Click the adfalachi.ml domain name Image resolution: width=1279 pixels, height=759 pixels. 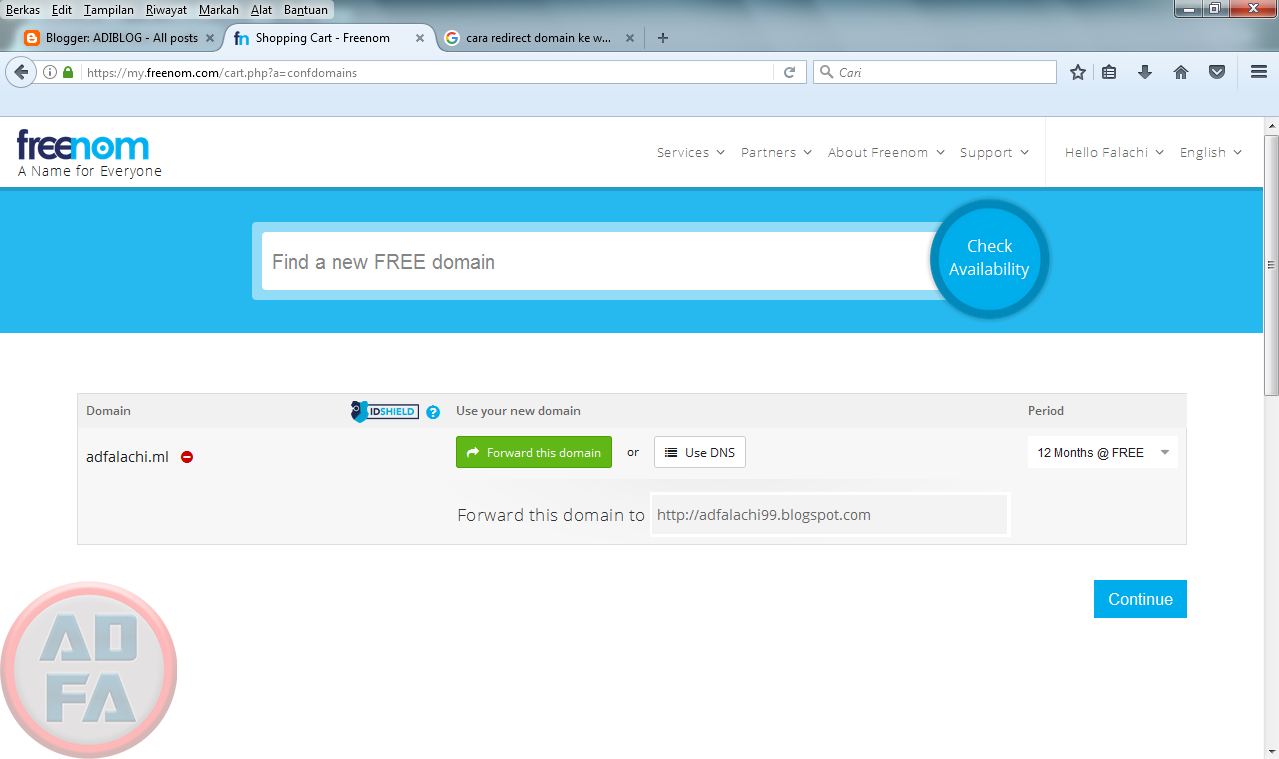(127, 457)
